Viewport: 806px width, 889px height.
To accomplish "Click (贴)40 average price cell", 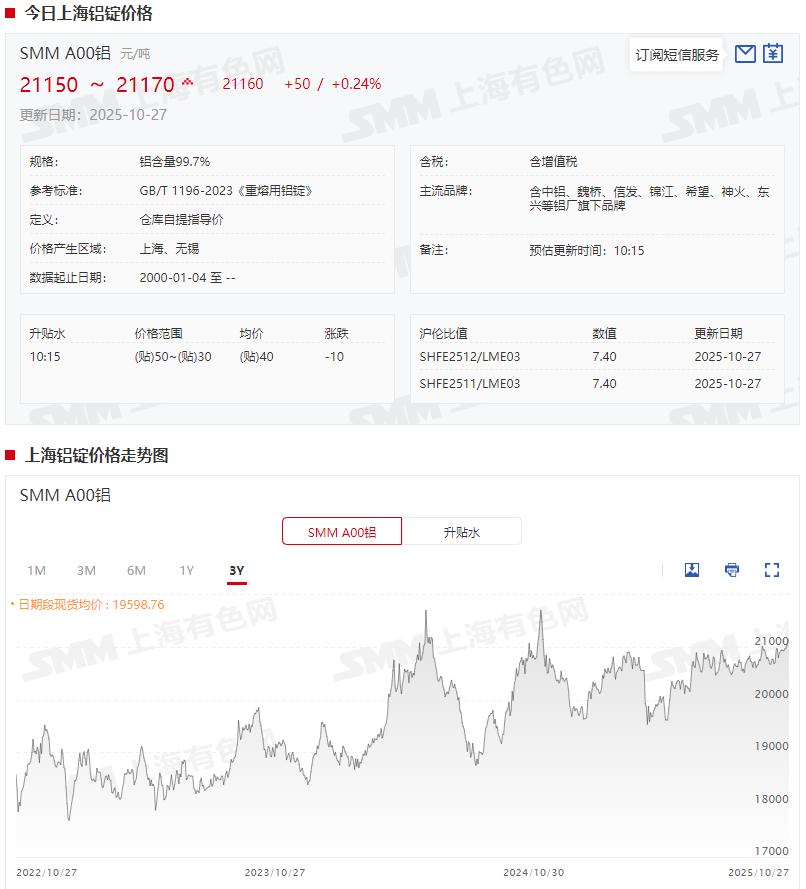I will click(x=256, y=357).
